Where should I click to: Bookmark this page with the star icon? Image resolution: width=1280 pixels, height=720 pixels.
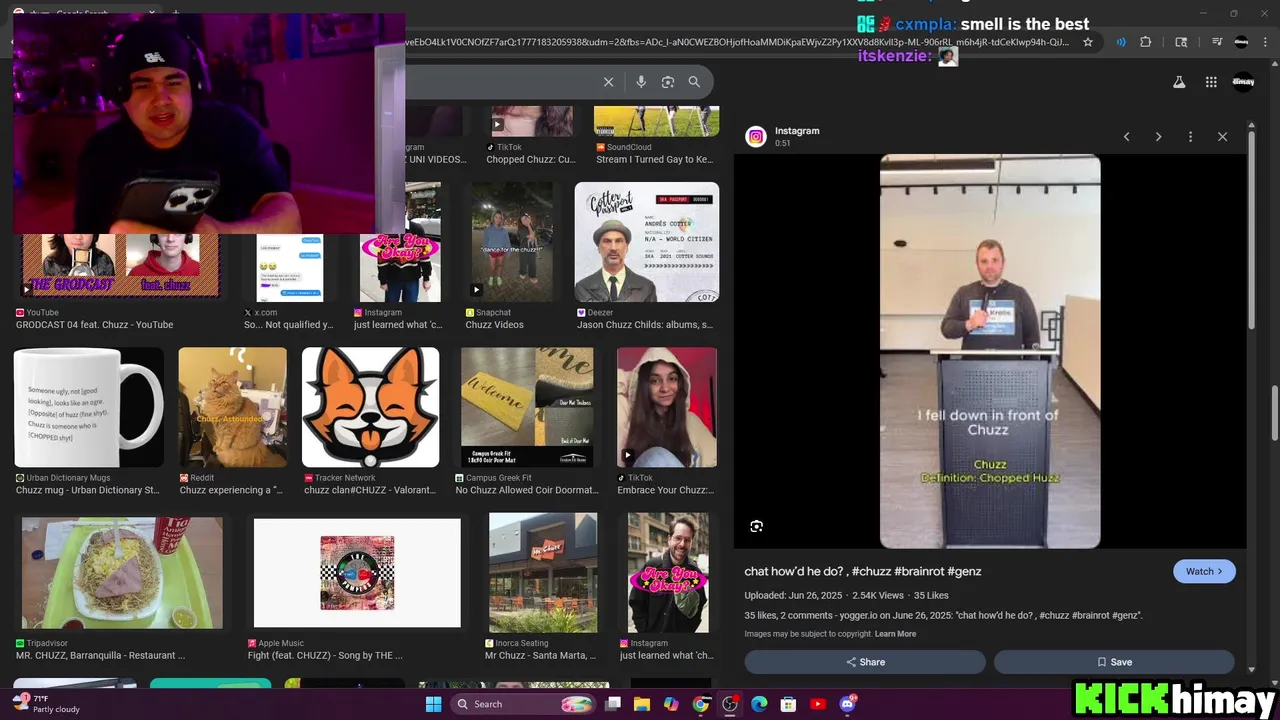(1088, 42)
